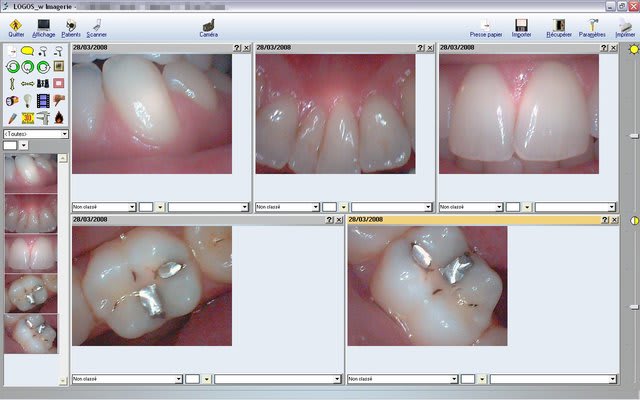Click the Quitter toolbar icon
640x400 pixels.
[16, 25]
